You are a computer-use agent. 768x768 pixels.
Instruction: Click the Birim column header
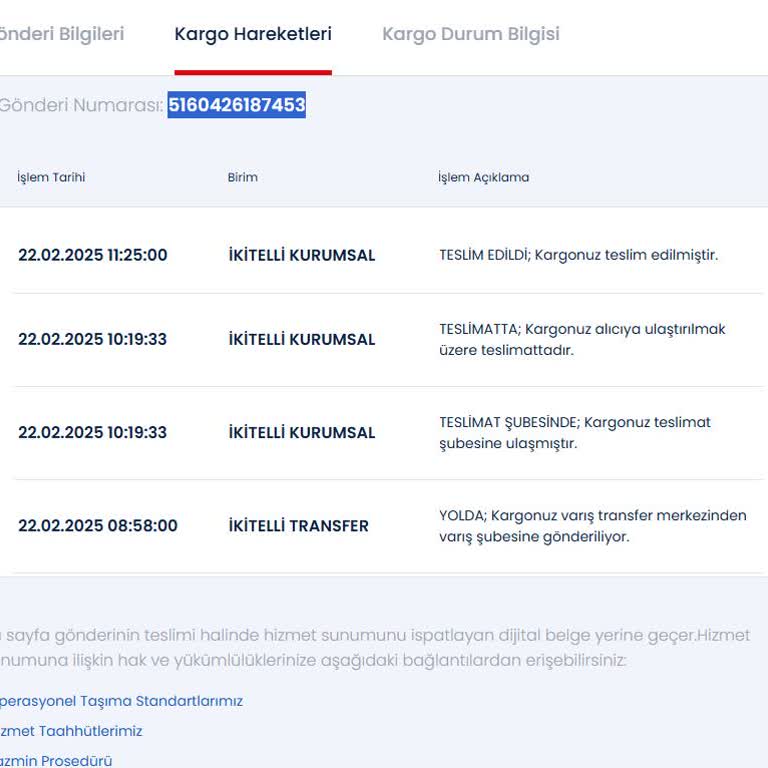(x=242, y=177)
